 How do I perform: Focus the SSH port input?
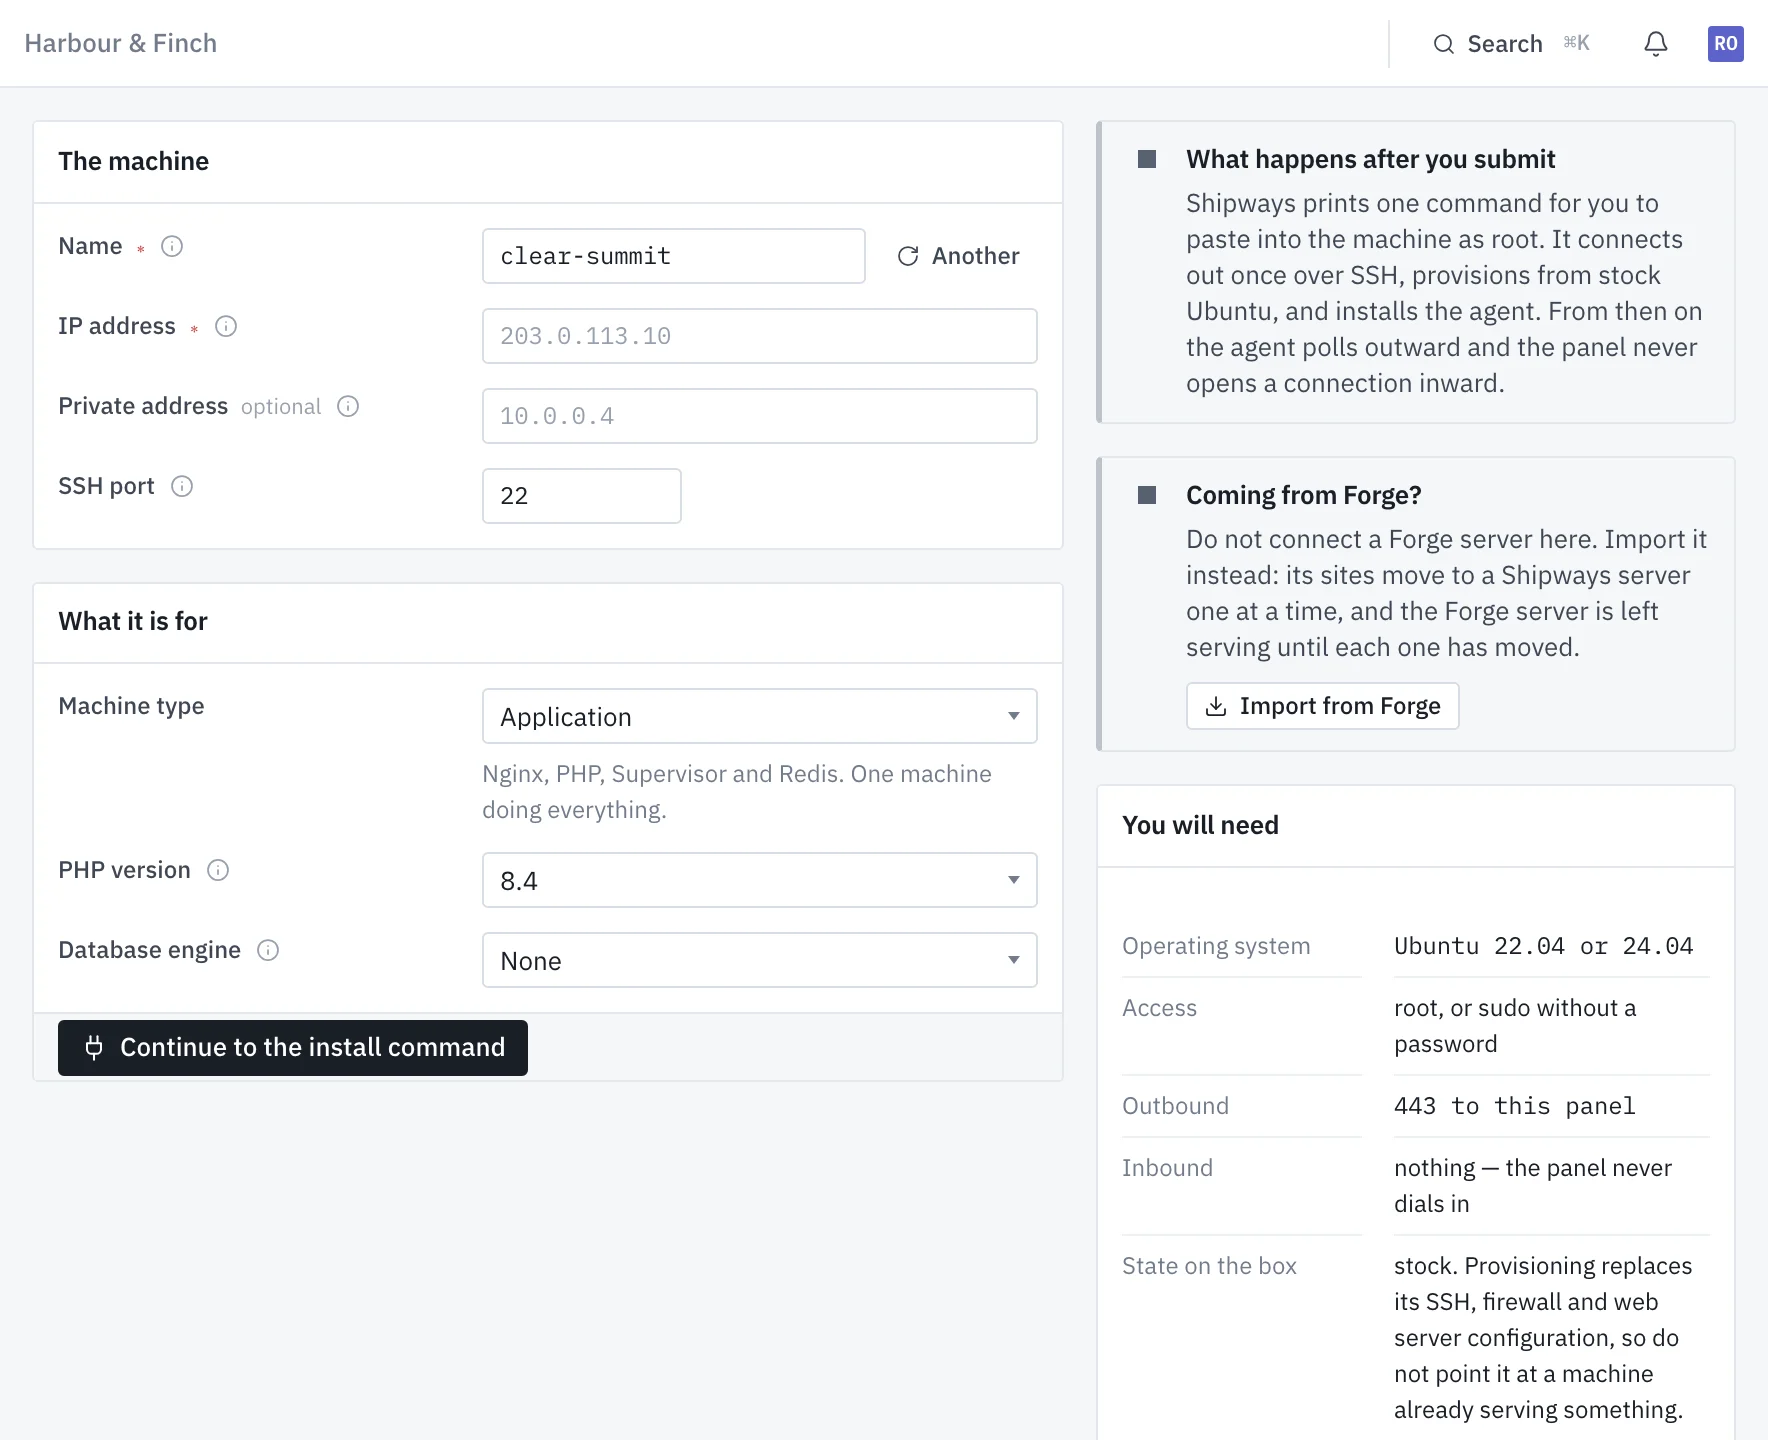pos(581,496)
